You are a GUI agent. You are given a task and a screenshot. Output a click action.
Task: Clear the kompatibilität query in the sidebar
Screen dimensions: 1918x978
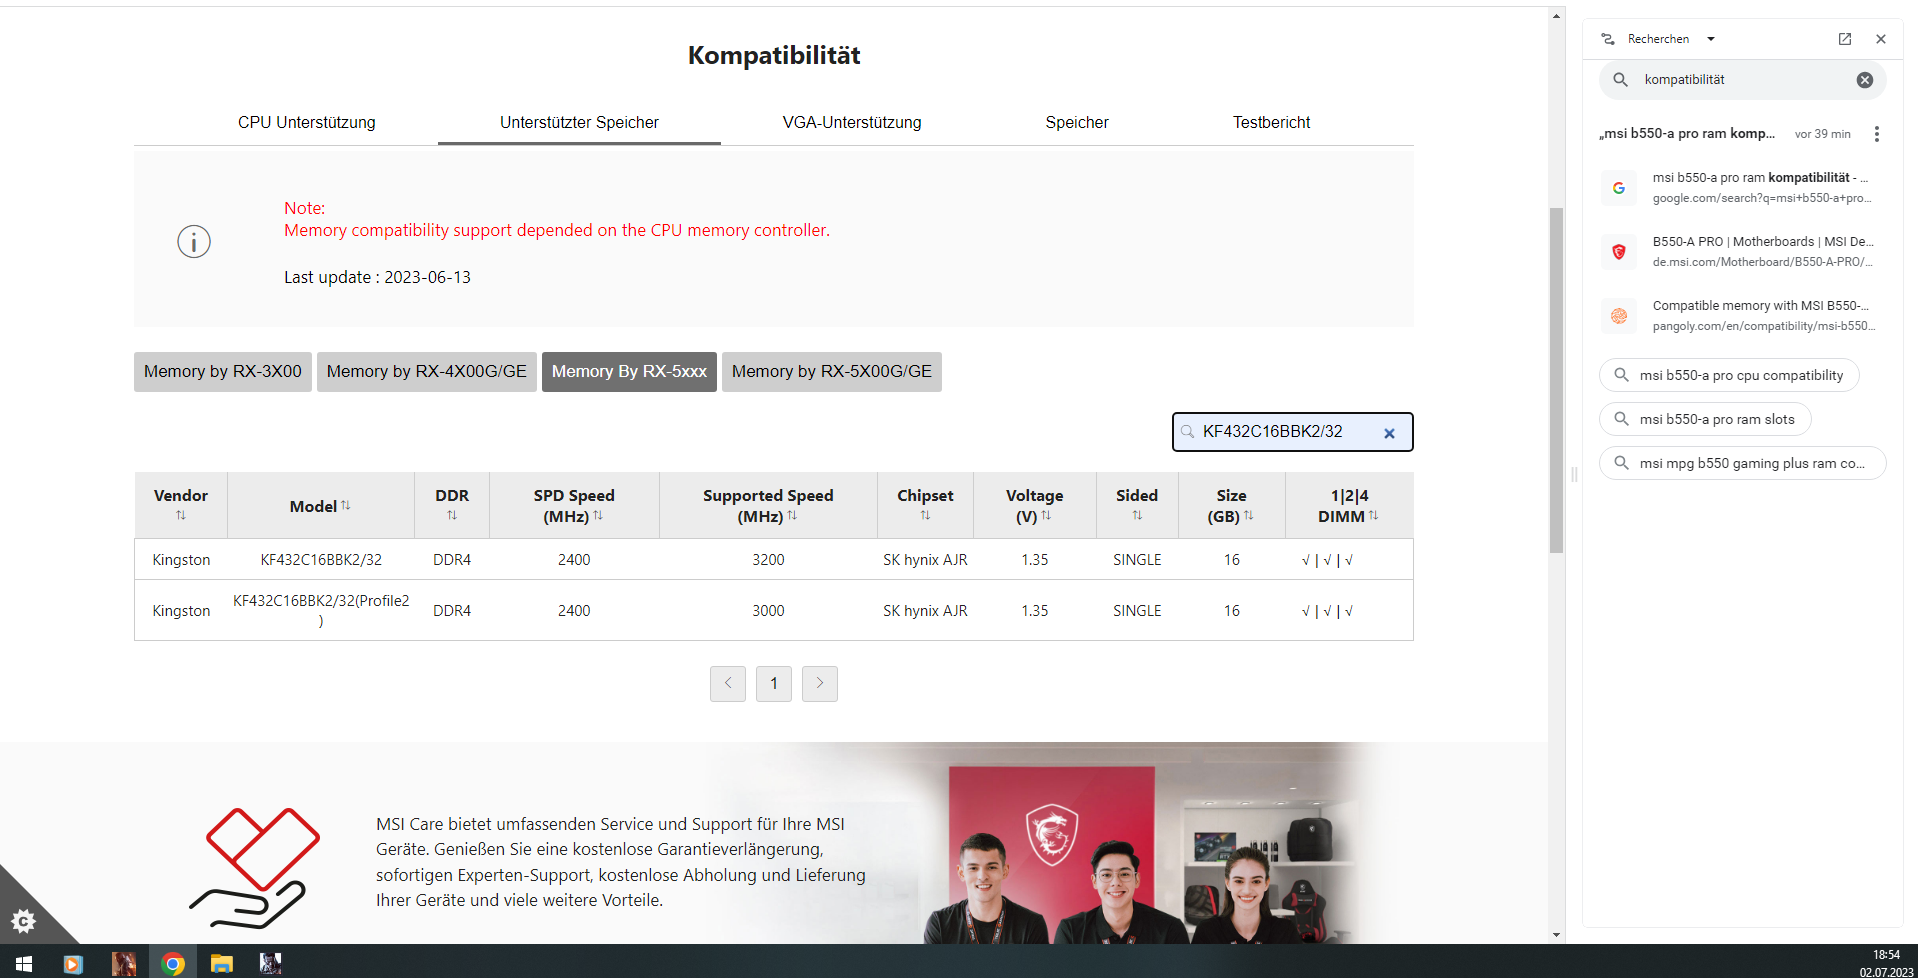tap(1864, 79)
